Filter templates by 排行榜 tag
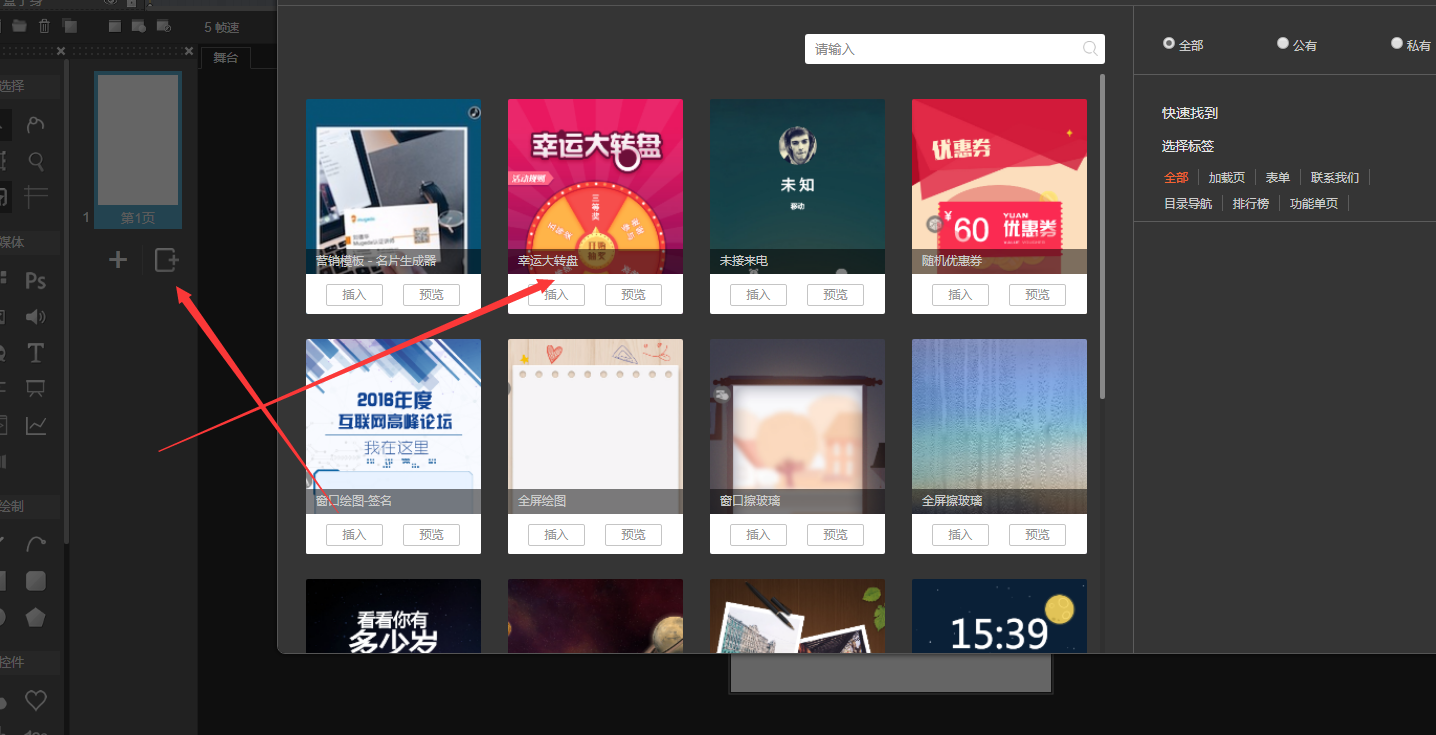 1251,203
